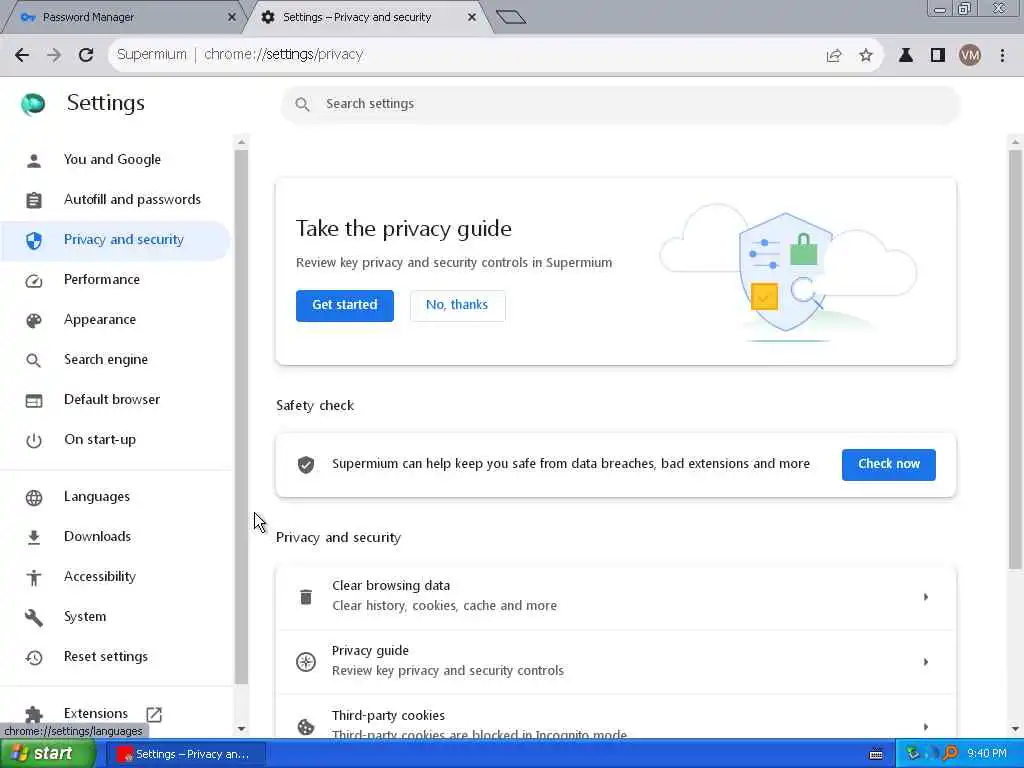The width and height of the screenshot is (1024, 768).
Task: Click the shield tick icon in Safety check
Action: 306,464
